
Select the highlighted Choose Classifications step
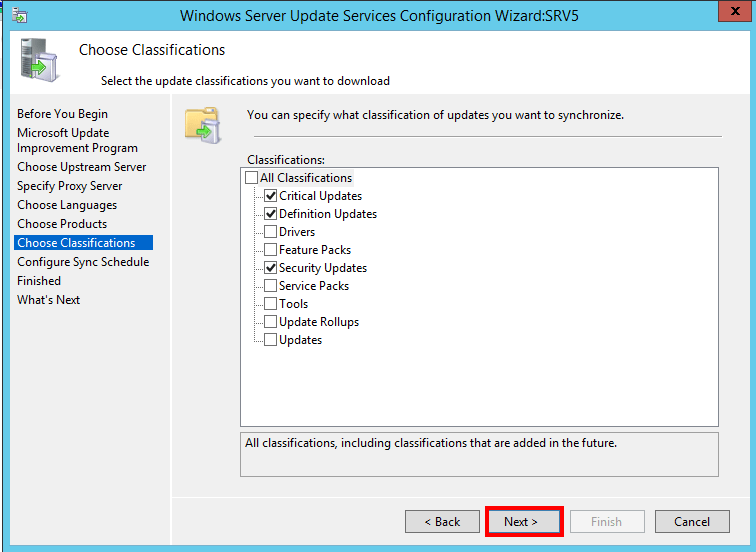point(83,242)
